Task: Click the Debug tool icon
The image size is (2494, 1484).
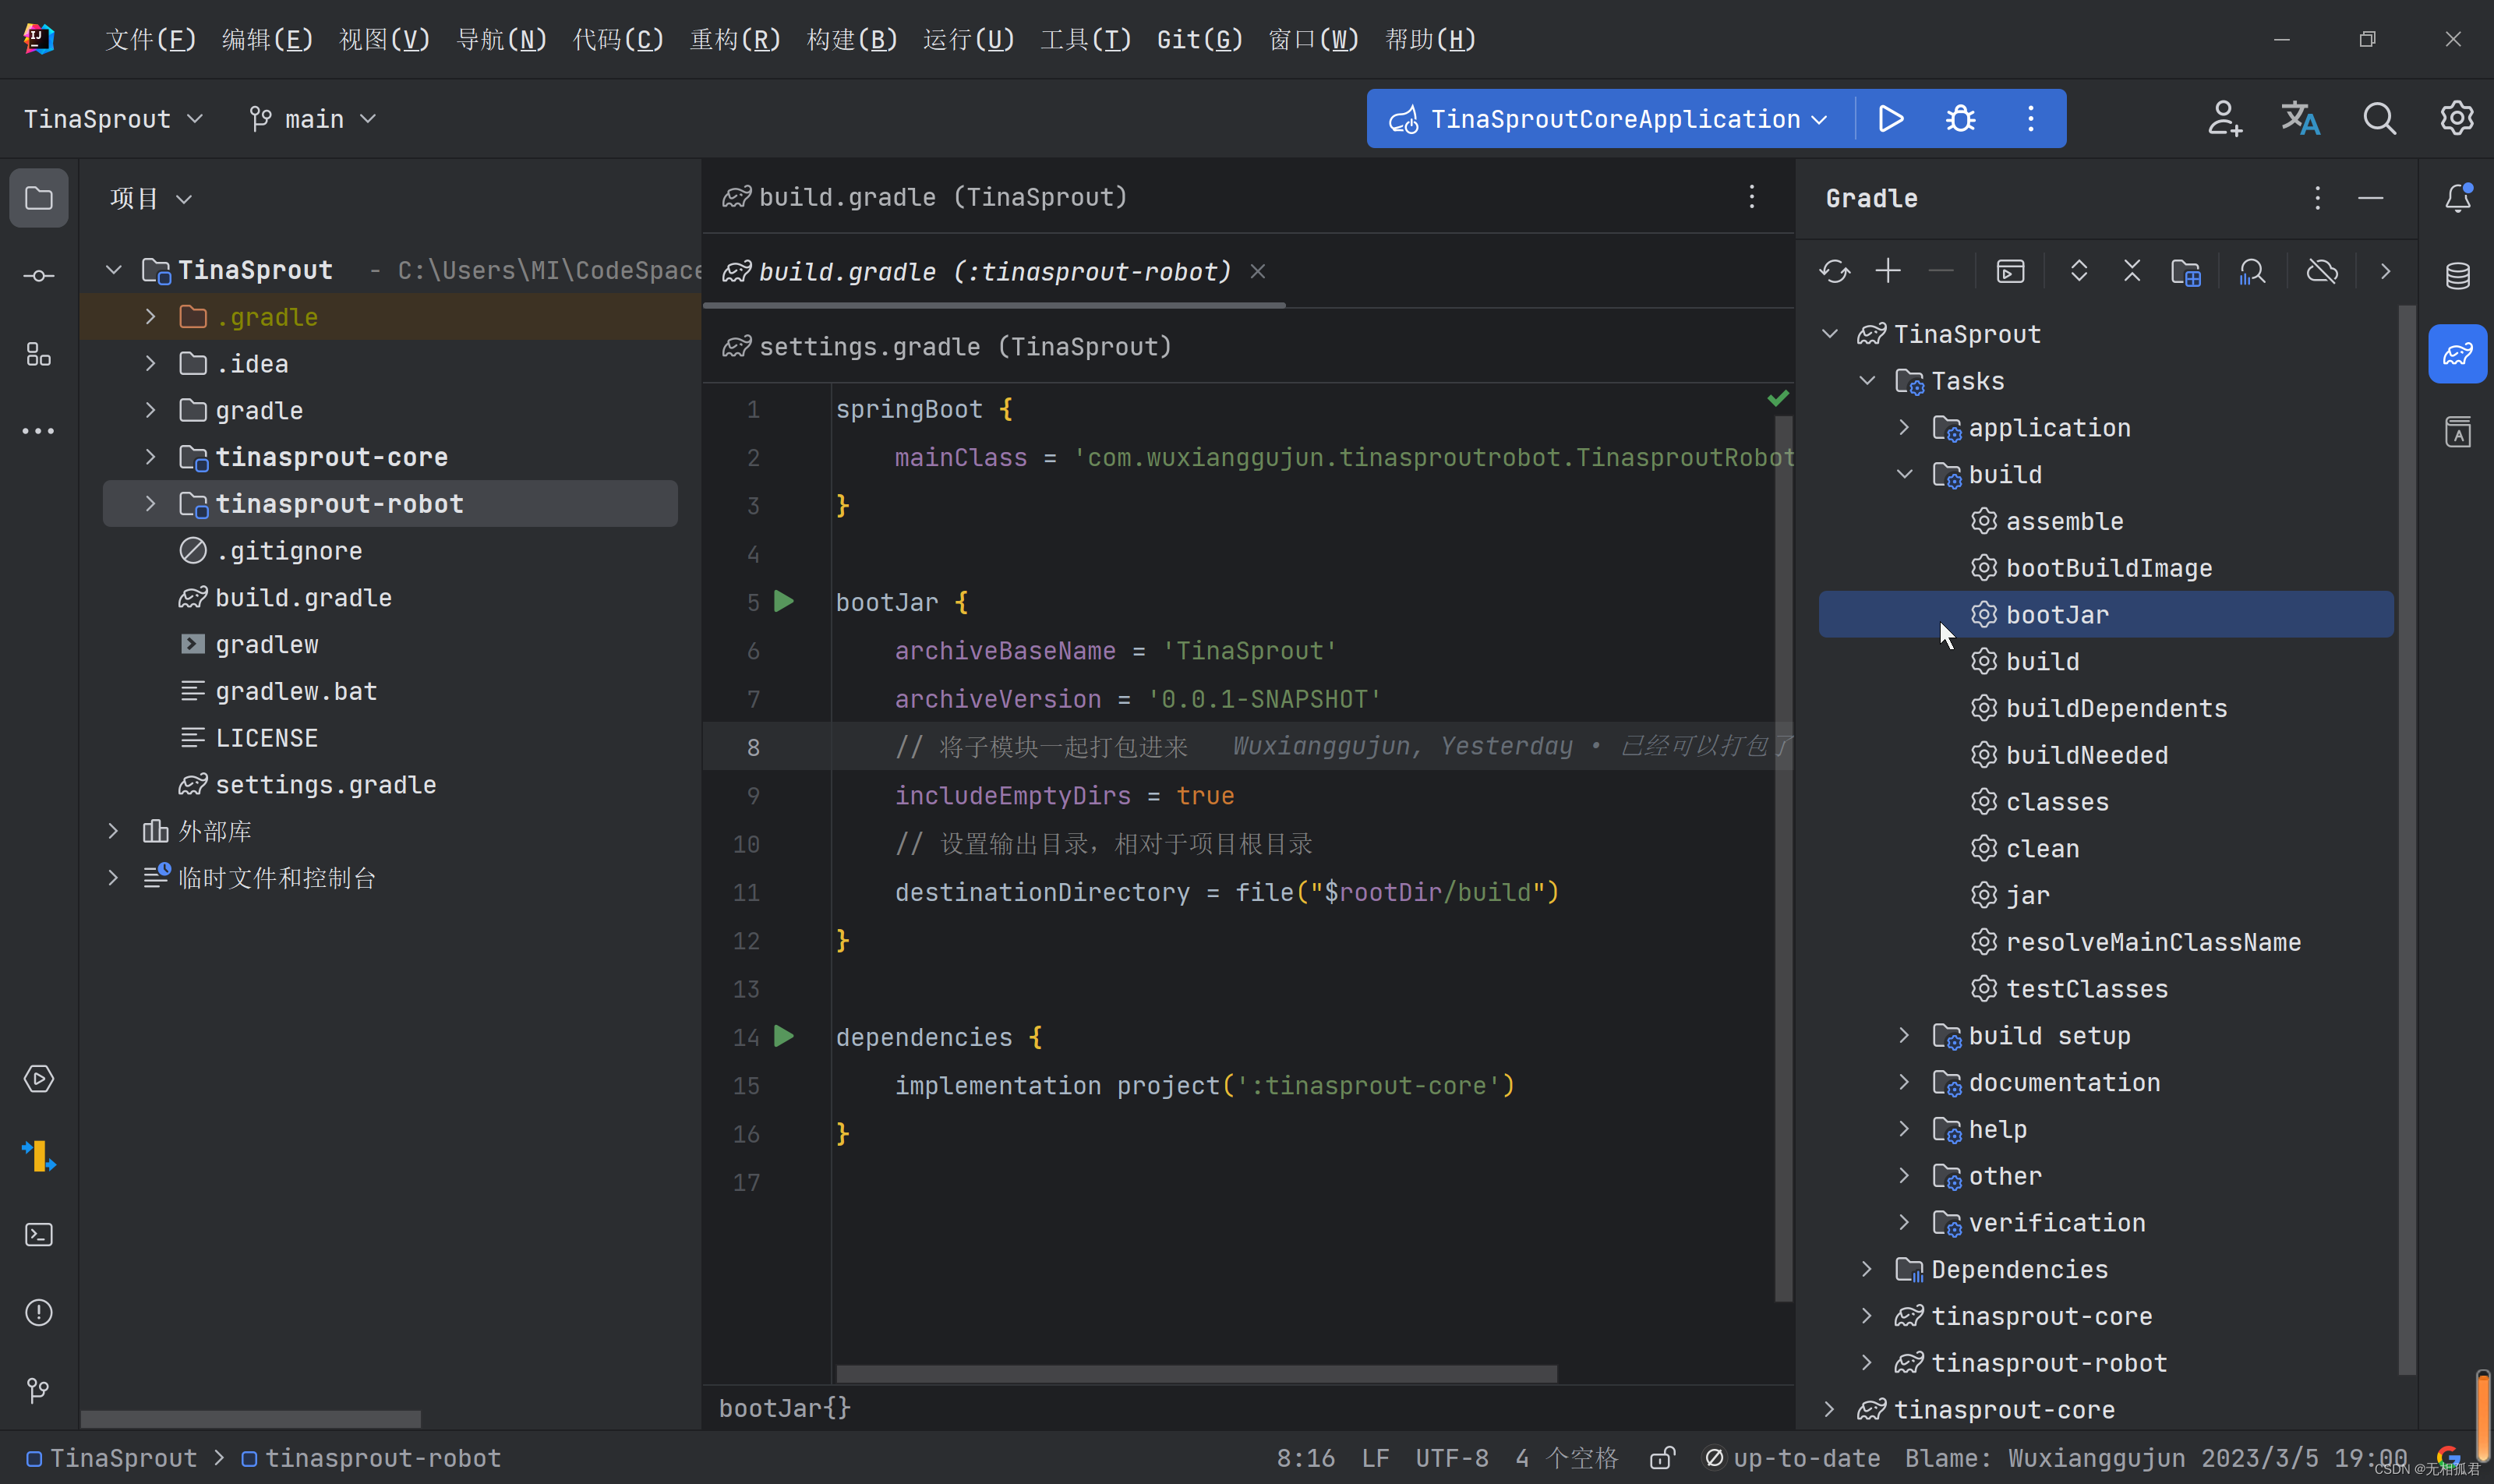Action: click(1961, 118)
